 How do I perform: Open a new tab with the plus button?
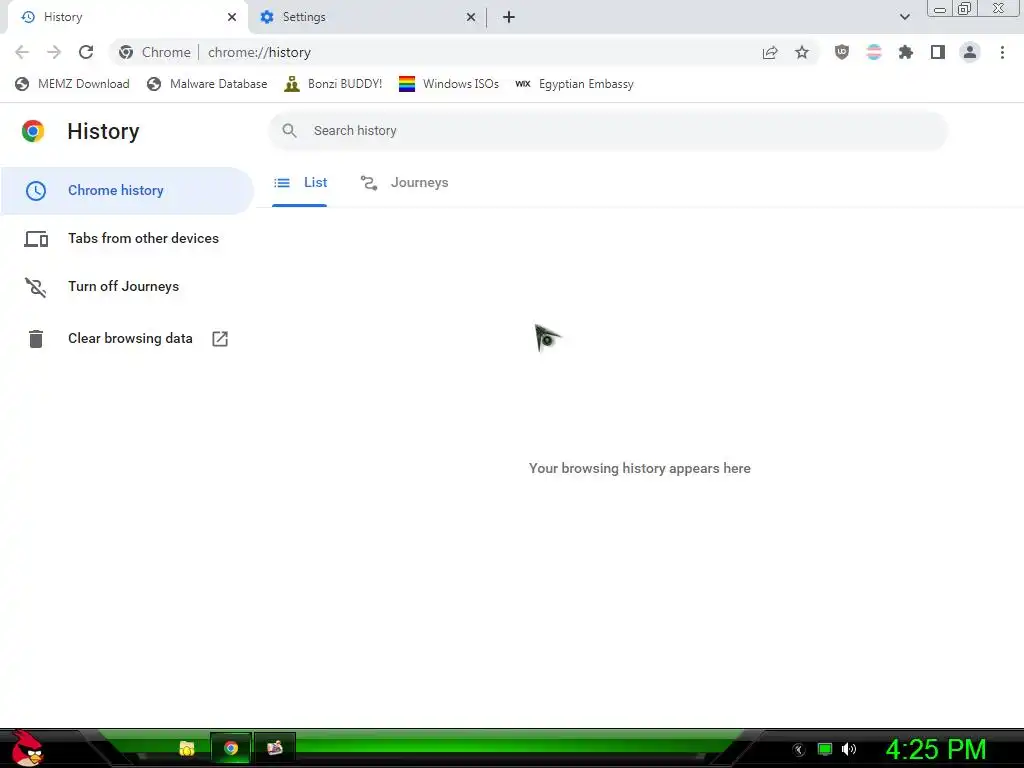[509, 17]
